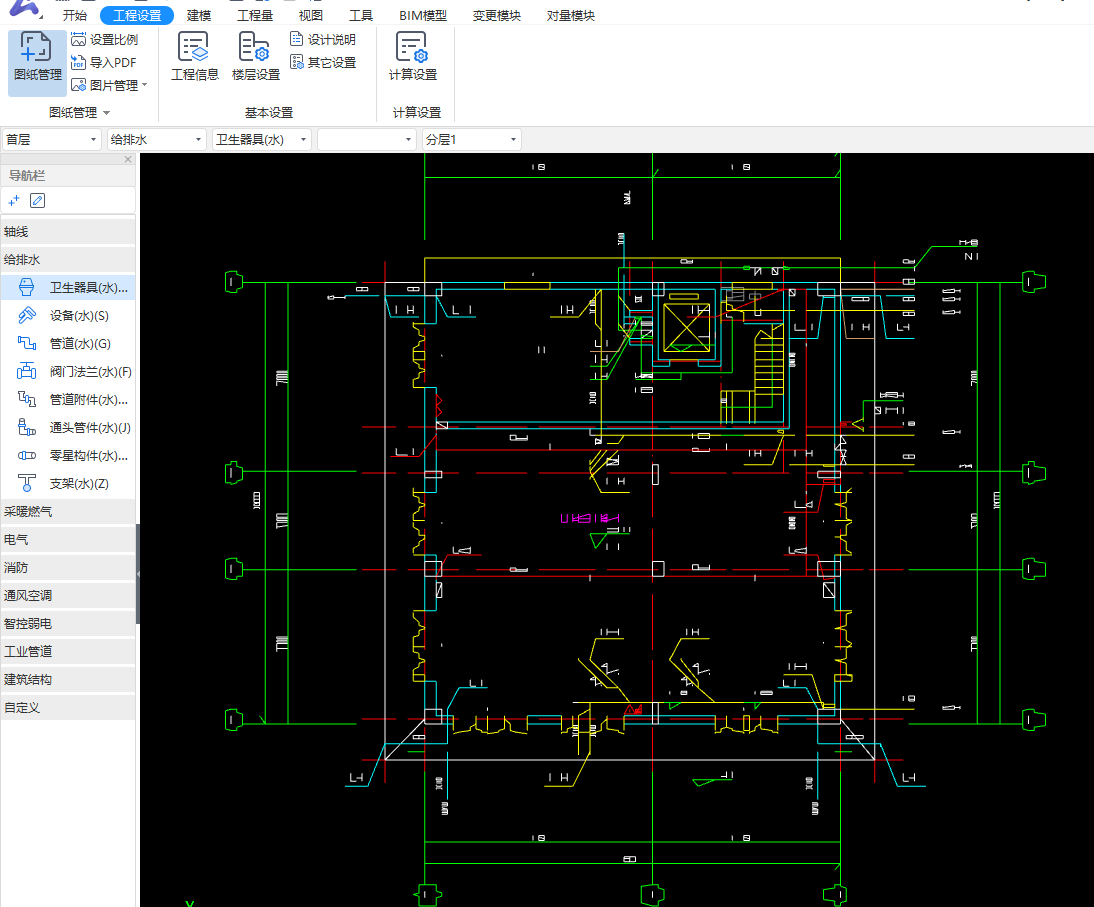Expand the 建筑结构 section
The height and width of the screenshot is (907, 1094).
point(68,679)
